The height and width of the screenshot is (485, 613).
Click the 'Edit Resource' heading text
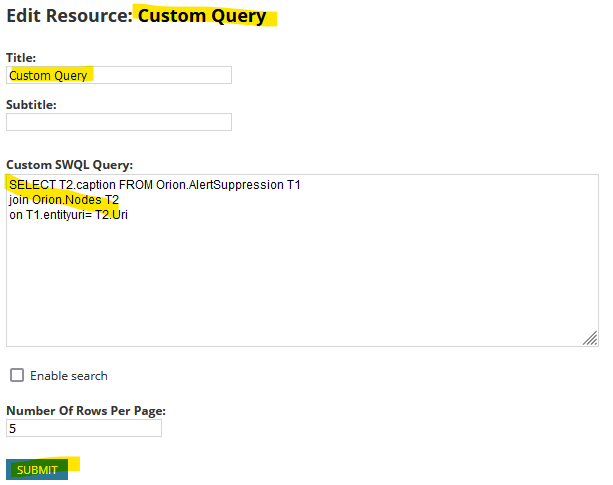tap(70, 16)
